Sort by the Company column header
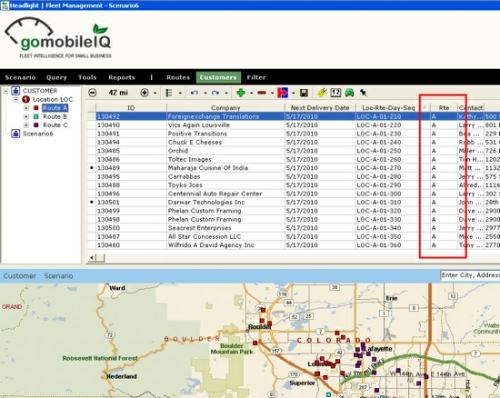 click(x=225, y=108)
